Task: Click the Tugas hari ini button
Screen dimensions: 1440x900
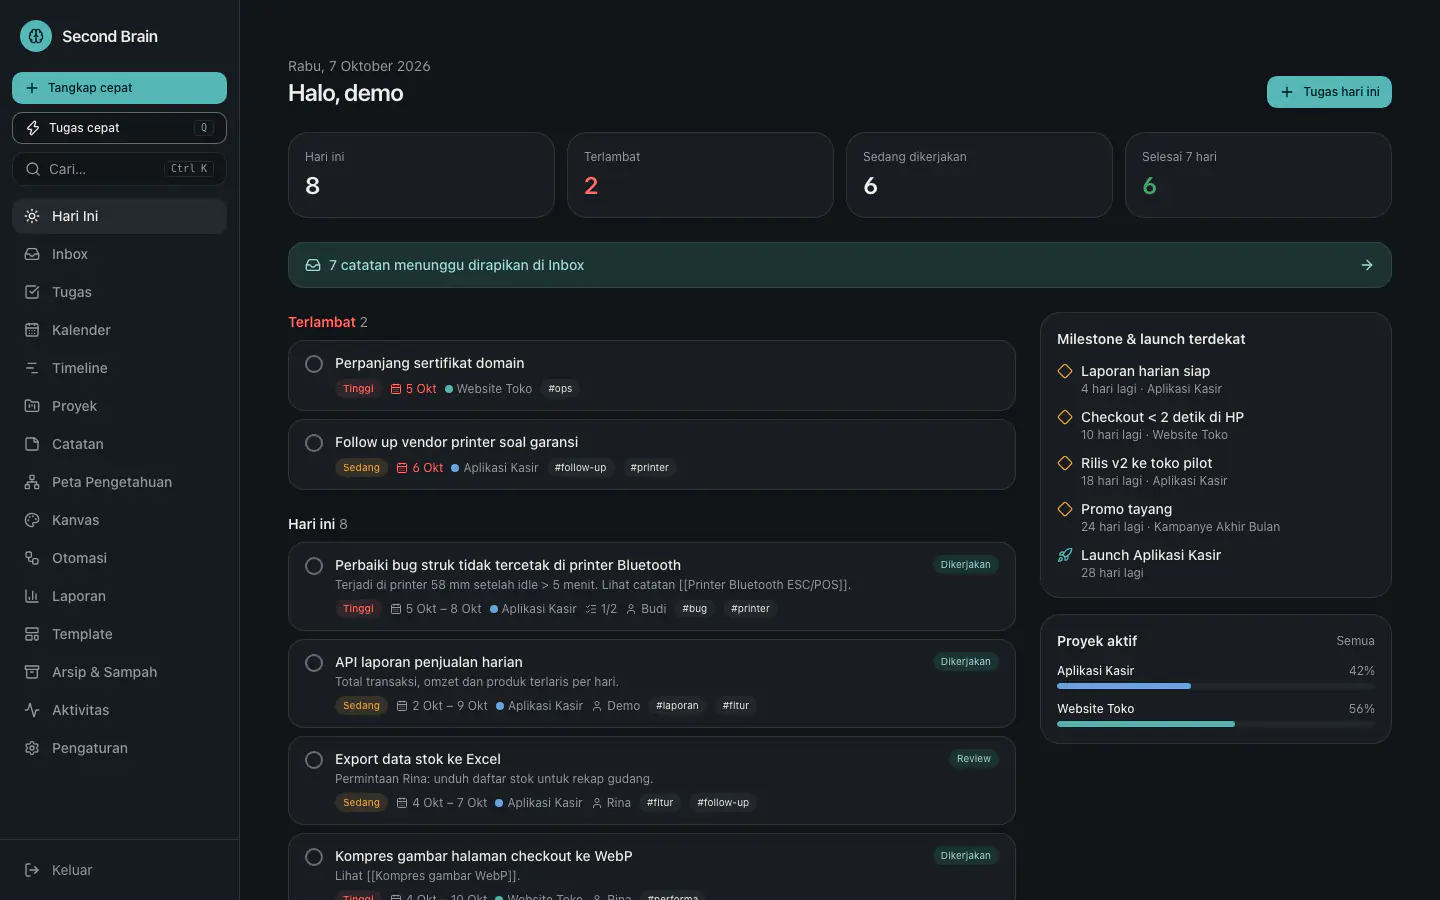Action: pos(1329,92)
